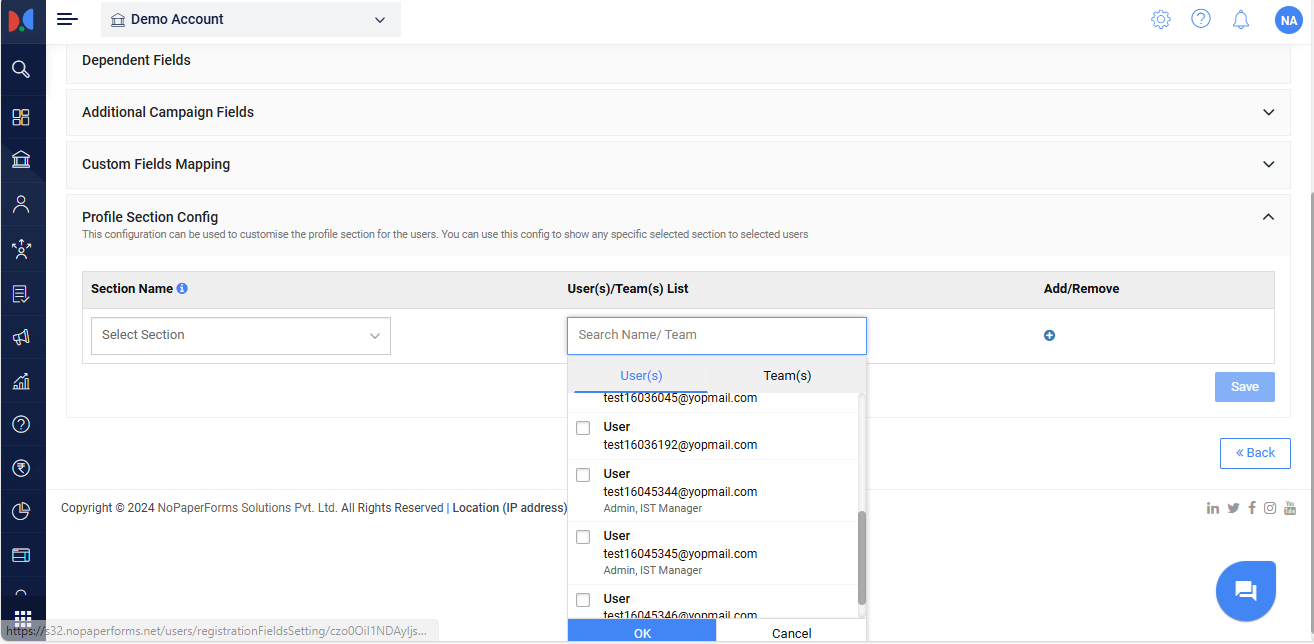1314x644 pixels.
Task: Expand the Additional Campaign Fields section
Action: [x=677, y=112]
